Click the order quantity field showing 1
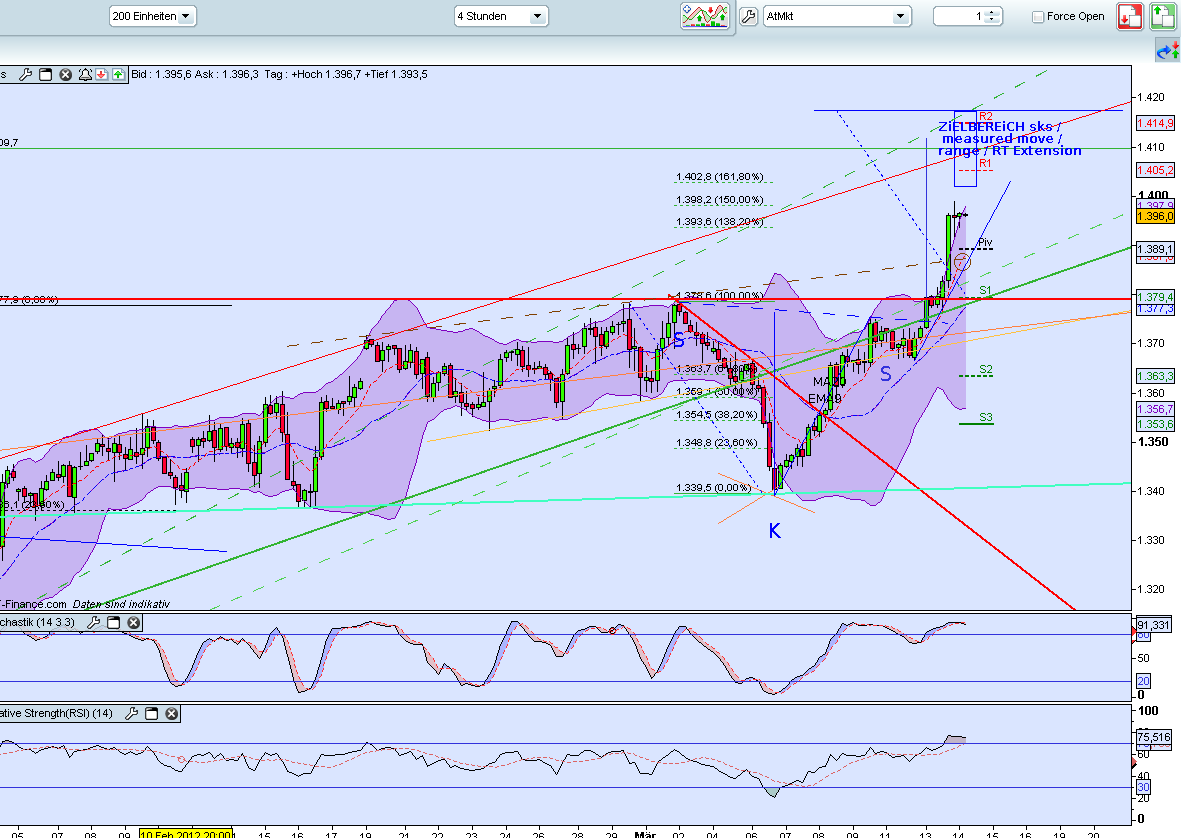The height and width of the screenshot is (838, 1181). pos(960,16)
